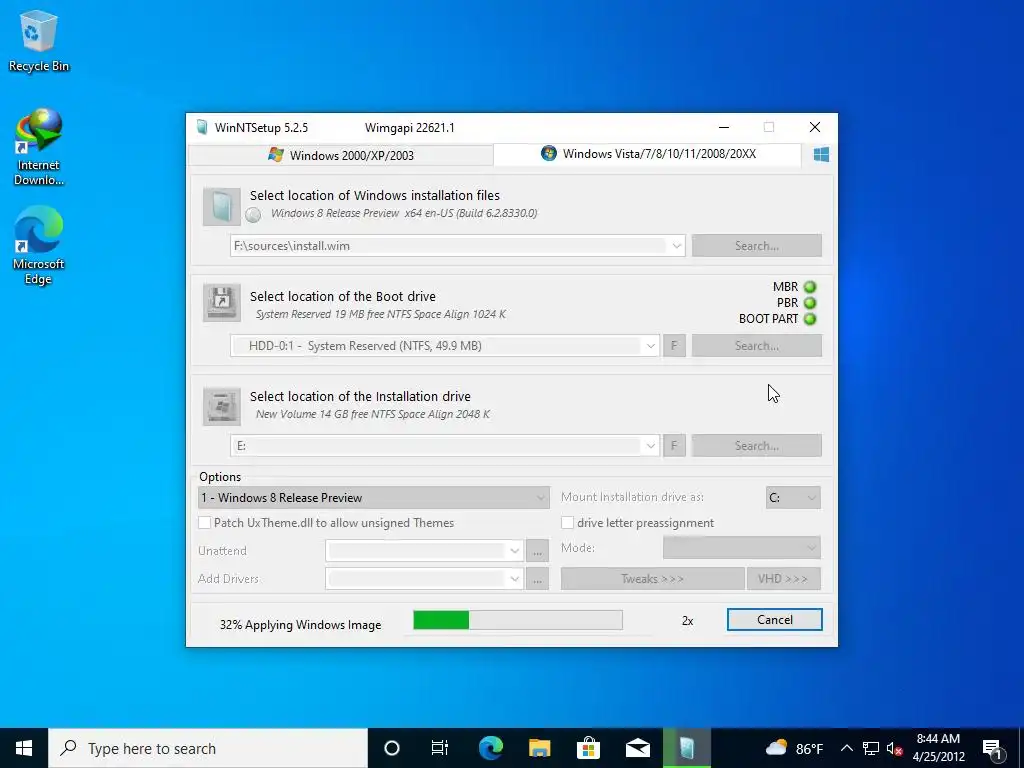Click the green PBR status indicator
This screenshot has height=768, width=1024.
click(810, 303)
